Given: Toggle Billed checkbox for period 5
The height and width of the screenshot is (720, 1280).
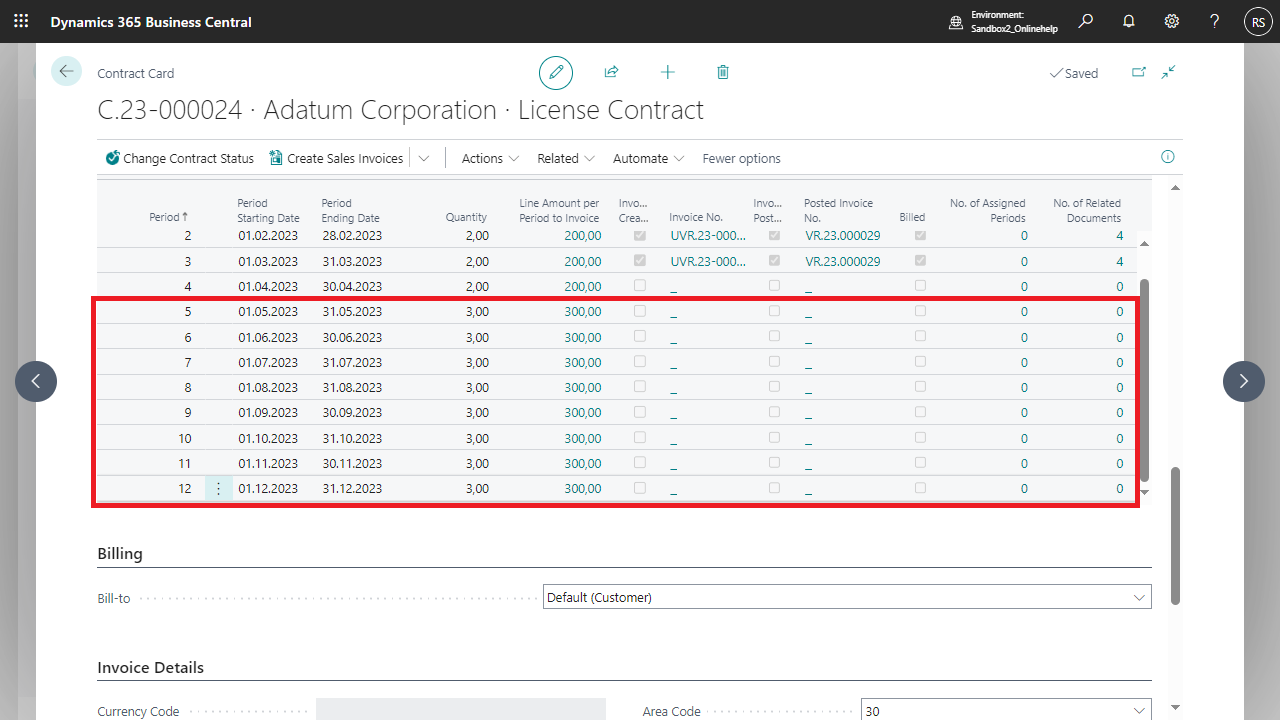Looking at the screenshot, I should (920, 311).
